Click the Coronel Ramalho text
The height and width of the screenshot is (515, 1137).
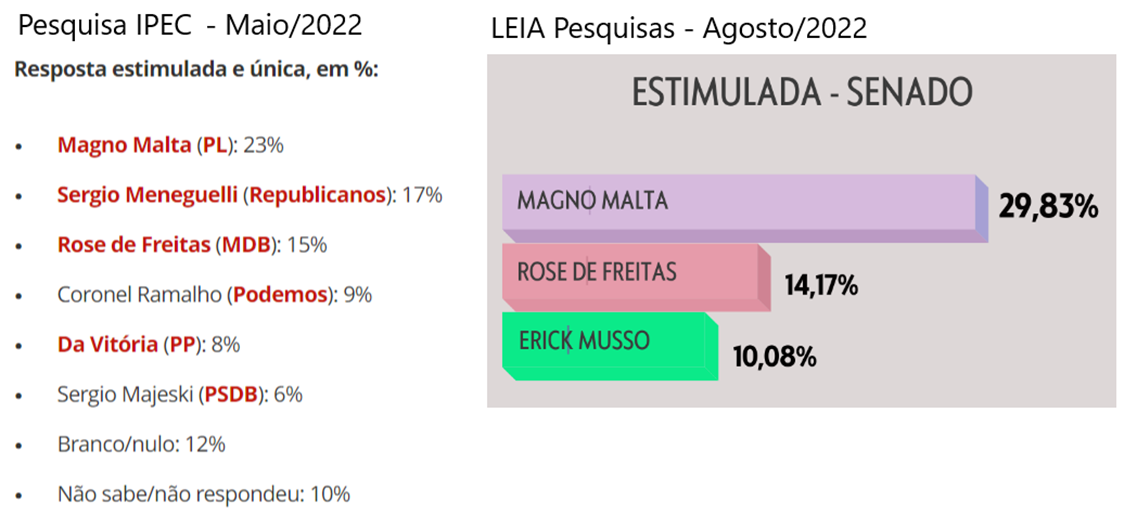coord(140,295)
